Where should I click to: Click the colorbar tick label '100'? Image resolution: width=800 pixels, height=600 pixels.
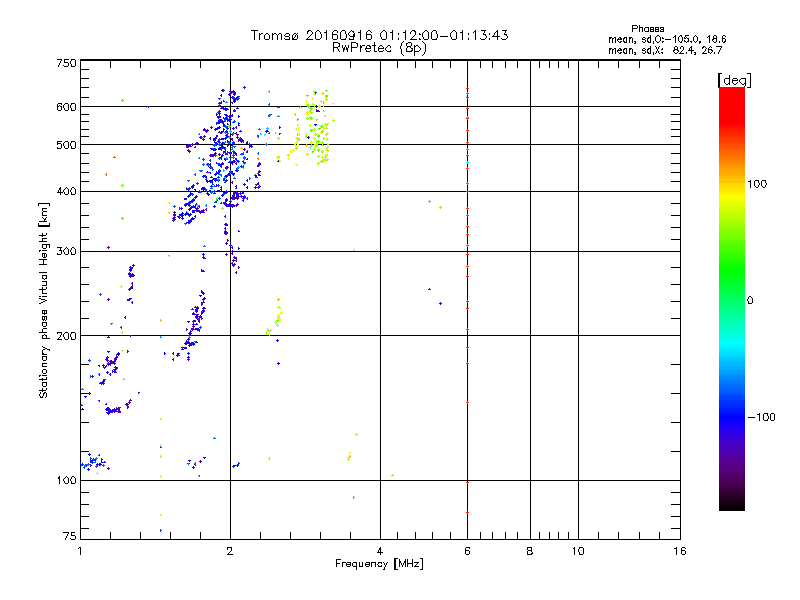(x=757, y=184)
